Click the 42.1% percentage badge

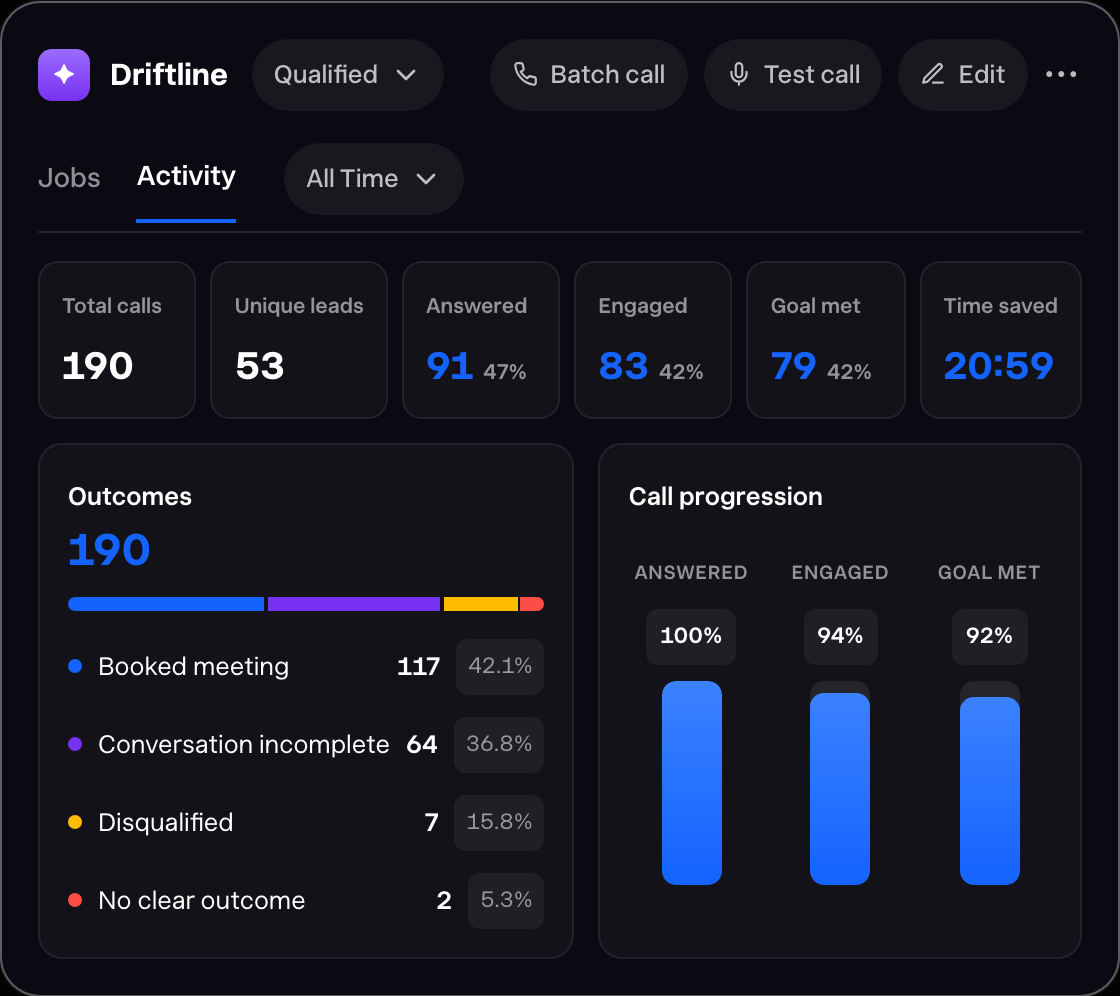[x=500, y=667]
